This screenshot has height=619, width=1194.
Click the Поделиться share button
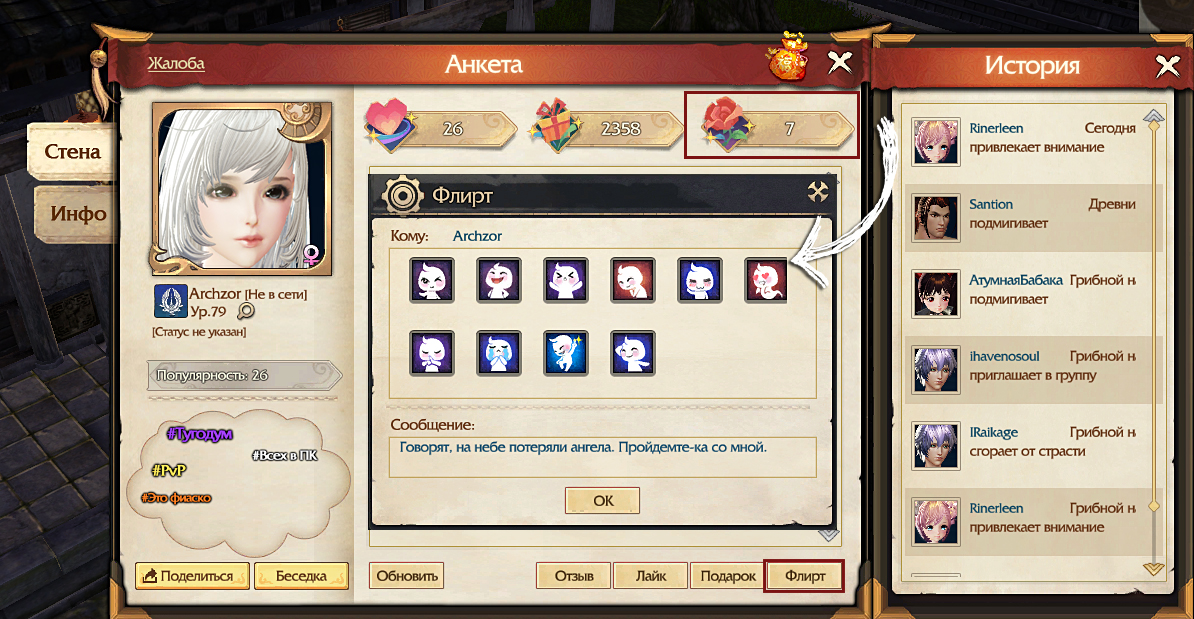192,576
